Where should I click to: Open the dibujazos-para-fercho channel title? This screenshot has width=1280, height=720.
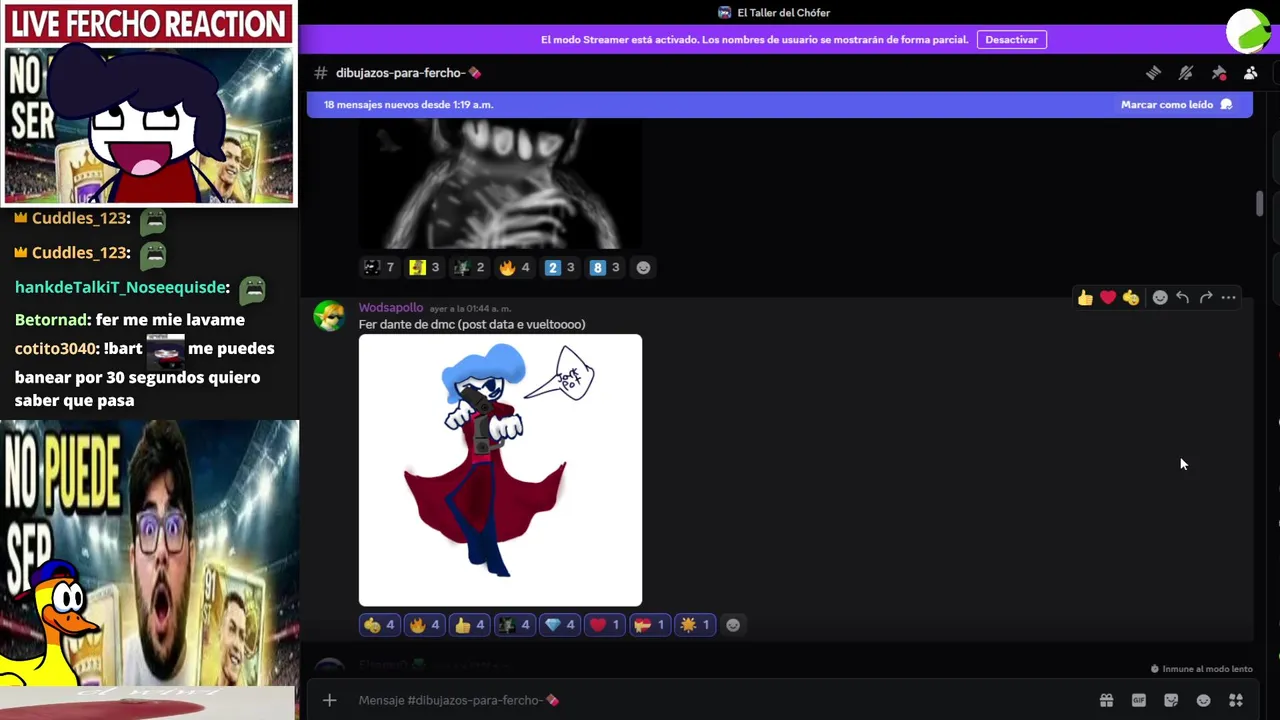pyautogui.click(x=408, y=73)
